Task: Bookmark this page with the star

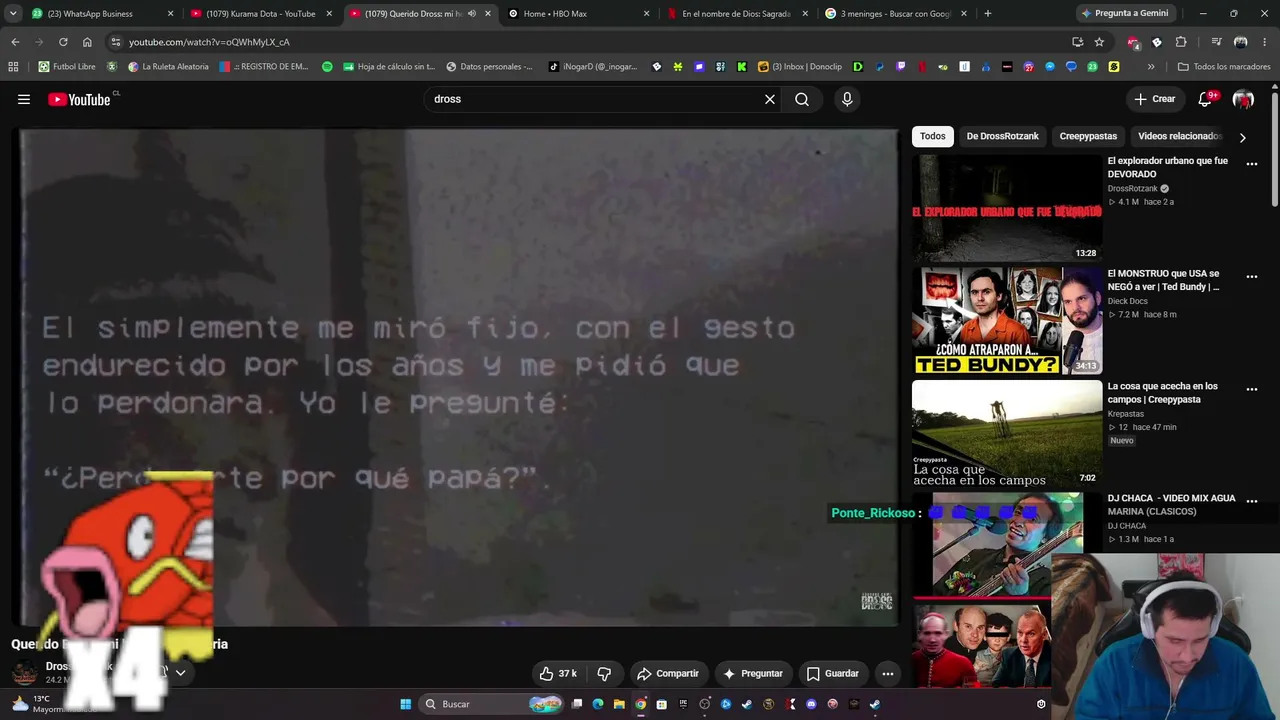Action: (1099, 42)
